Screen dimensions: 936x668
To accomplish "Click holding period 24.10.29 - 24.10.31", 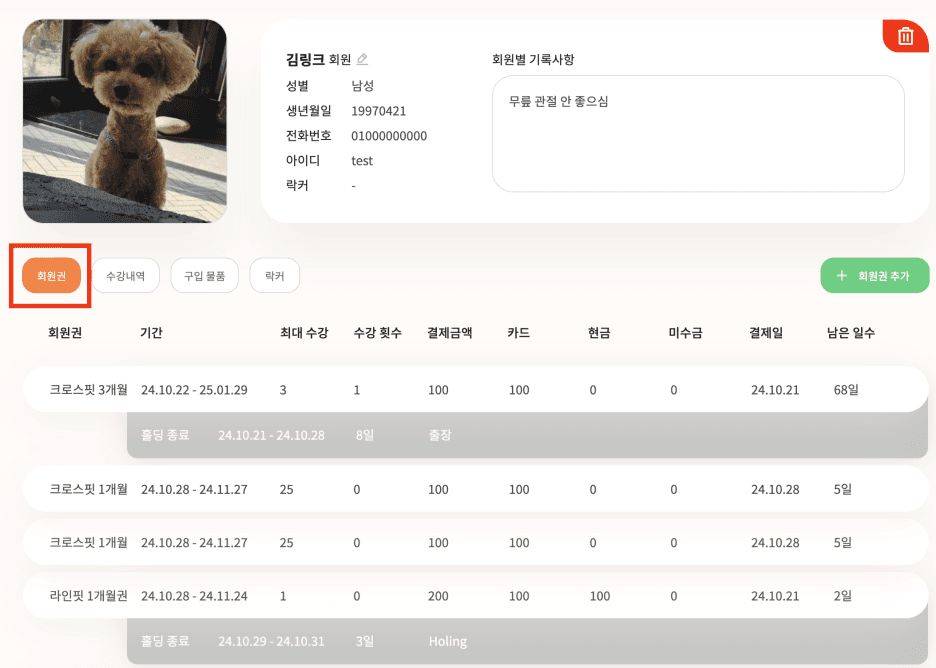I will coord(271,641).
